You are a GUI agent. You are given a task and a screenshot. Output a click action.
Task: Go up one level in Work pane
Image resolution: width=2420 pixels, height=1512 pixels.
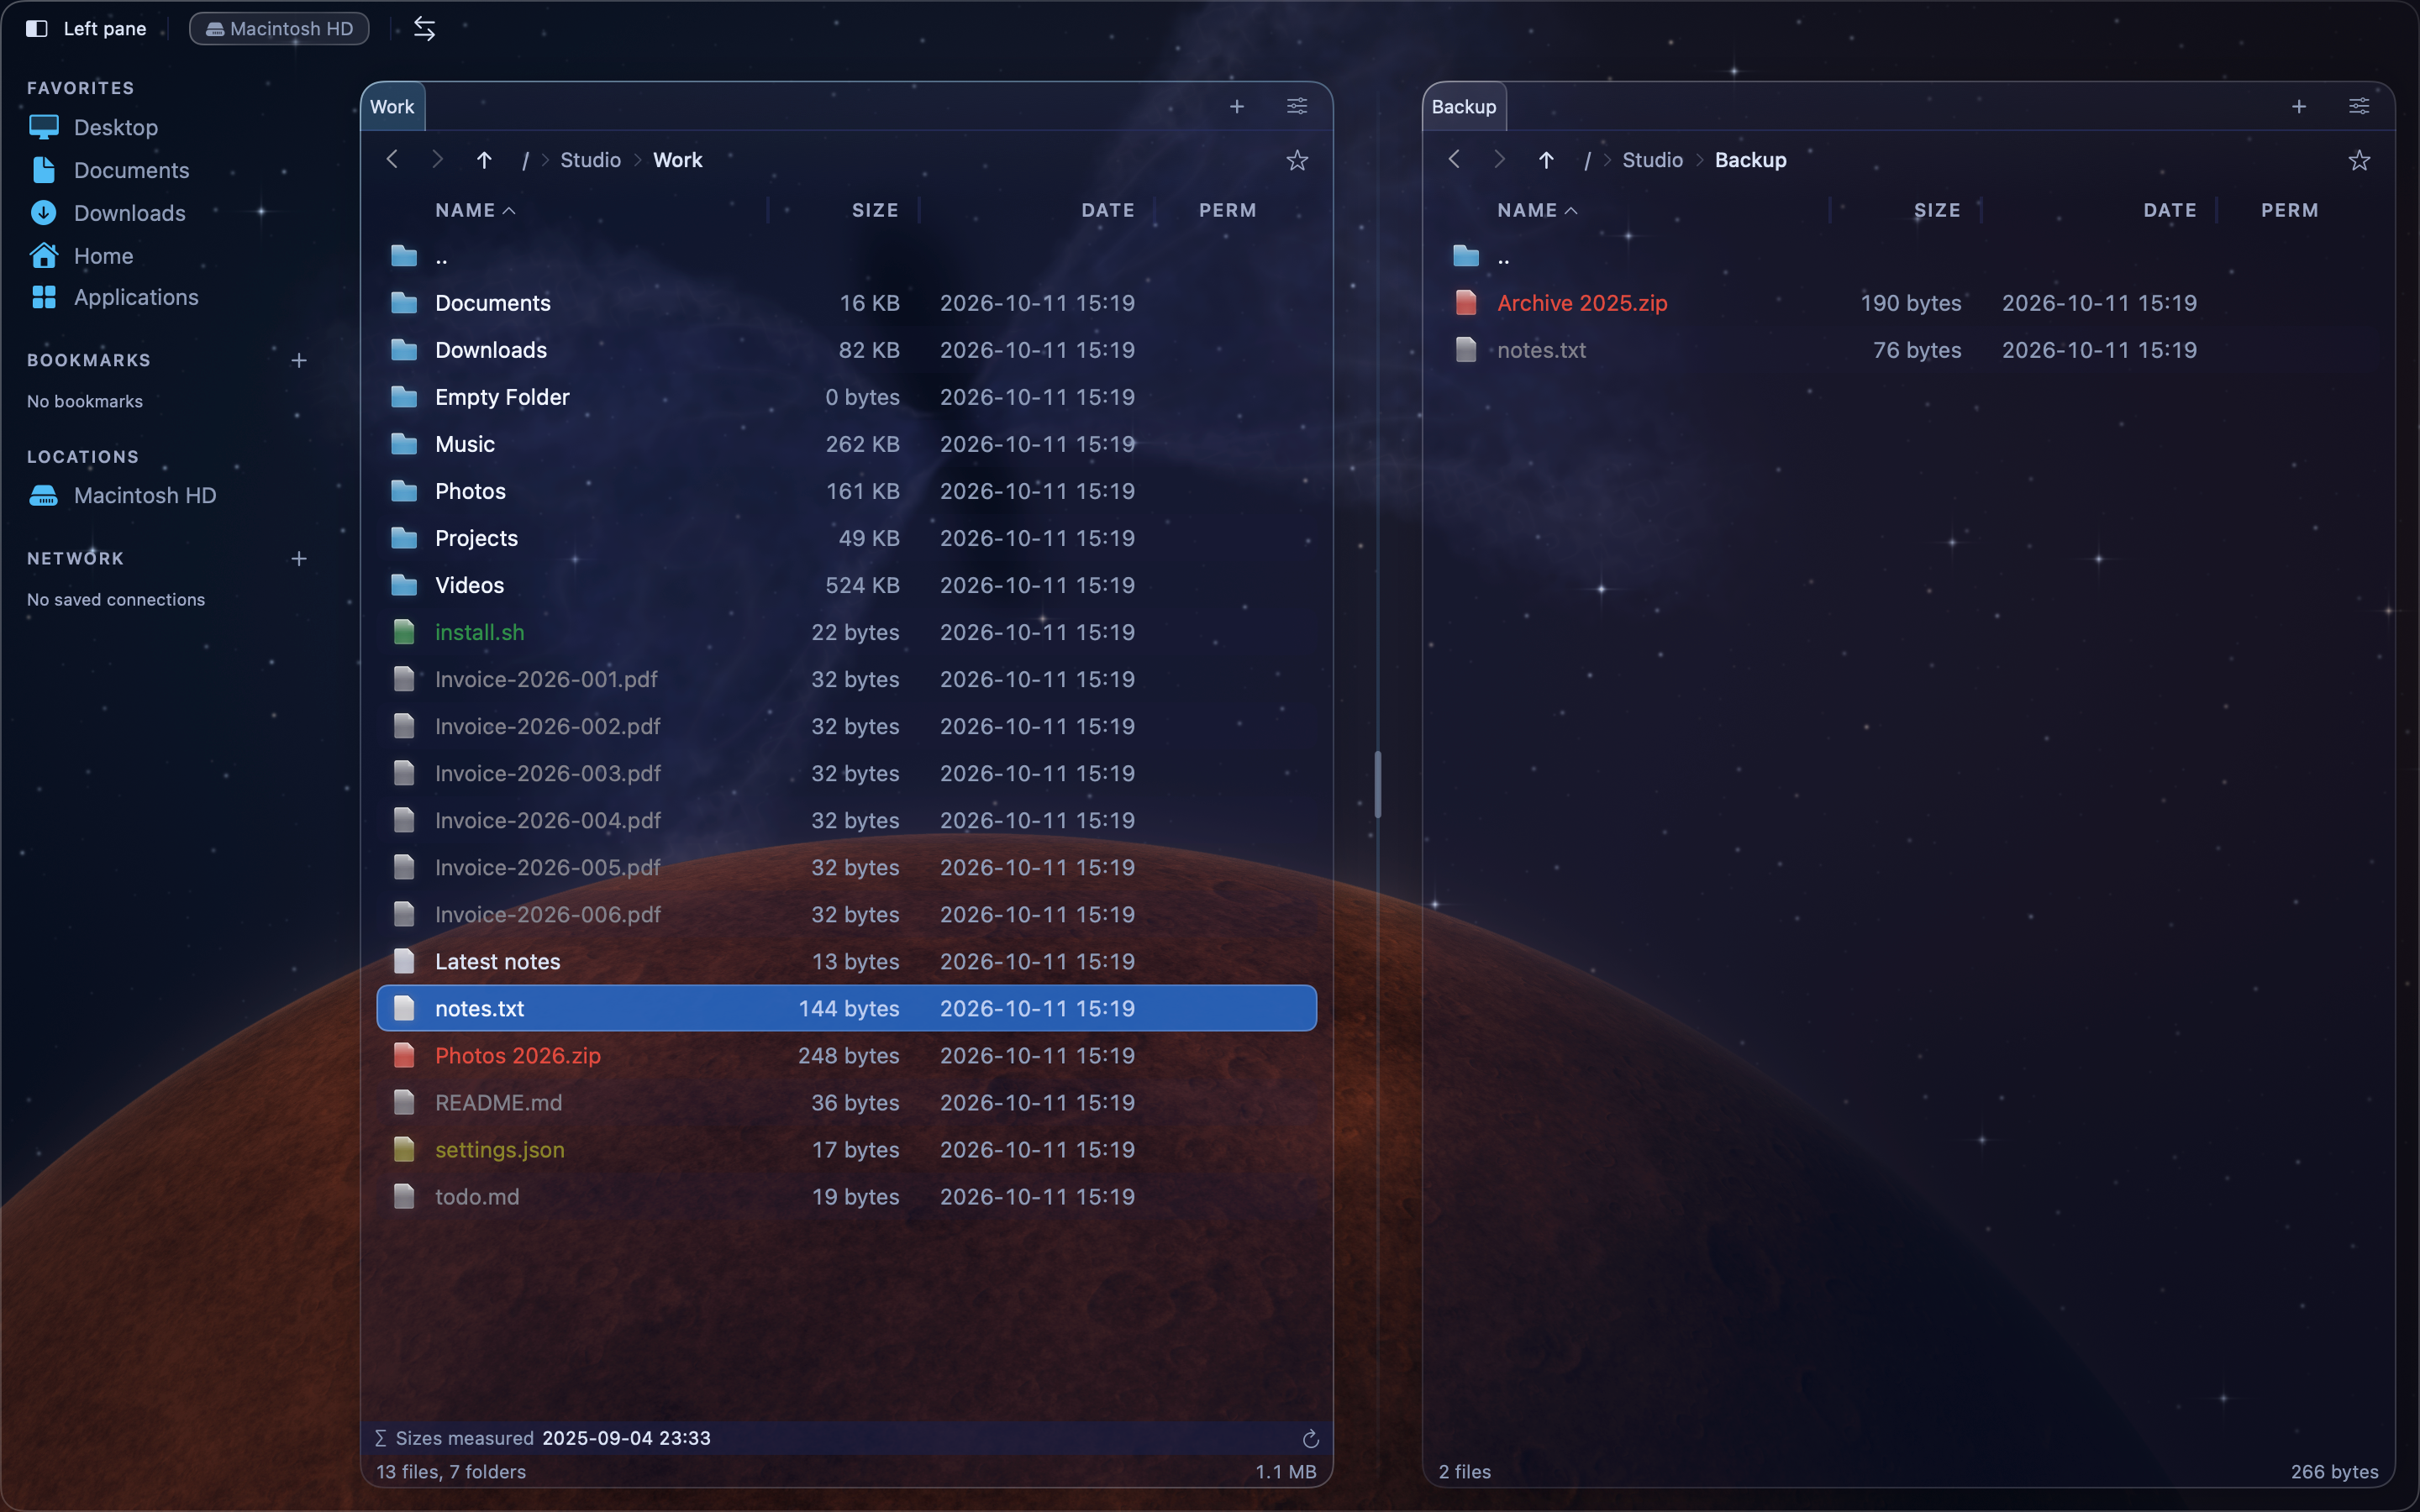tap(484, 160)
